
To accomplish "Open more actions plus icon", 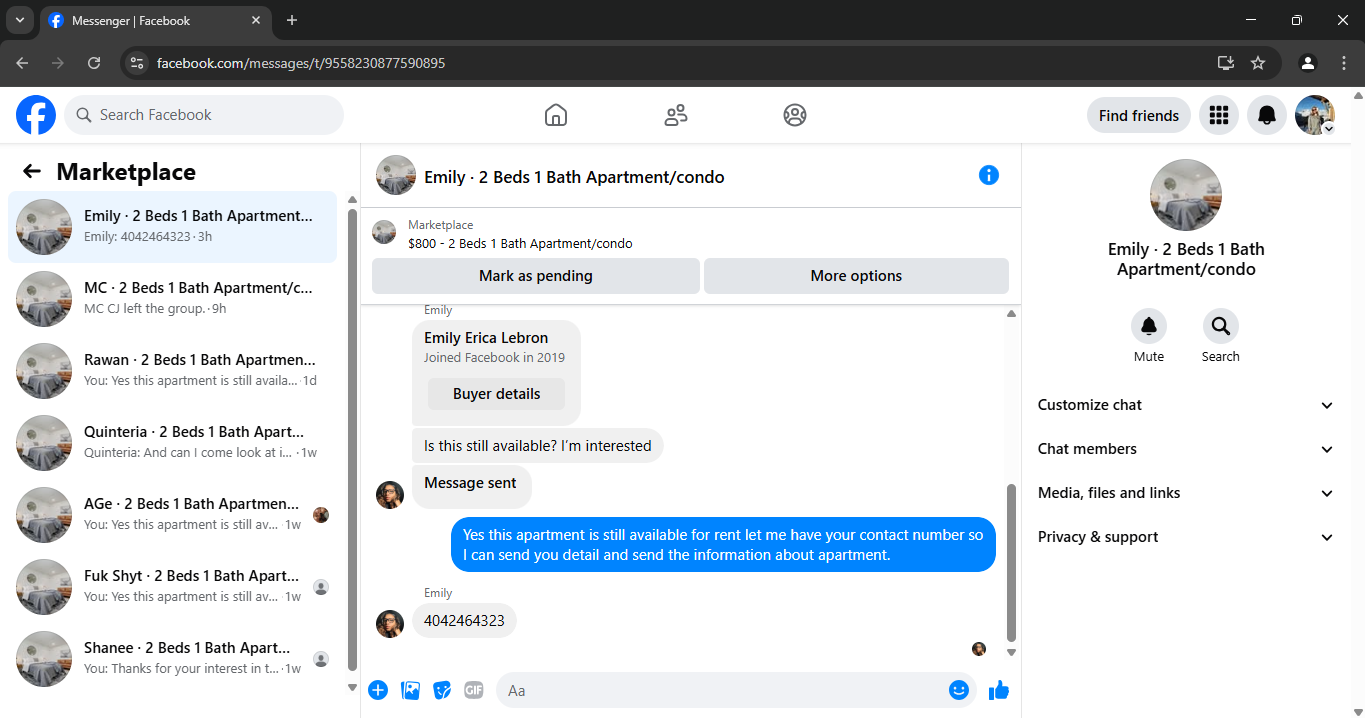I will click(x=378, y=690).
